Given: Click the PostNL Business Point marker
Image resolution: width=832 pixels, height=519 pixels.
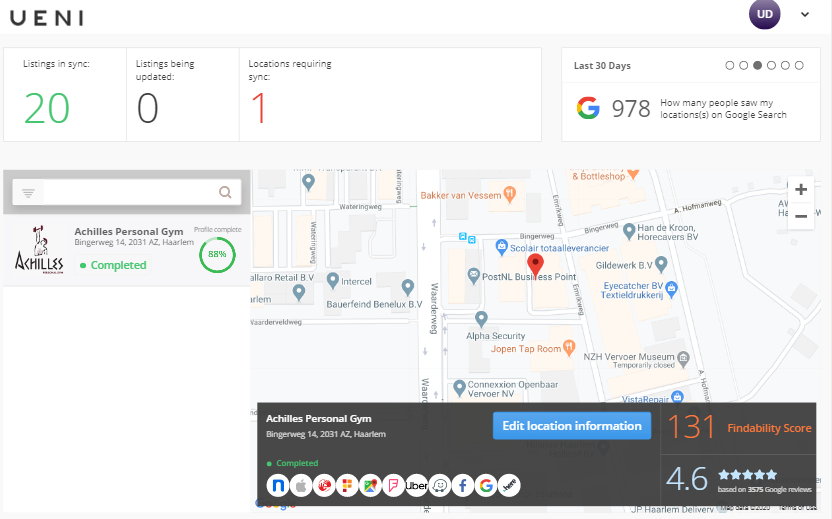Looking at the screenshot, I should pos(473,275).
